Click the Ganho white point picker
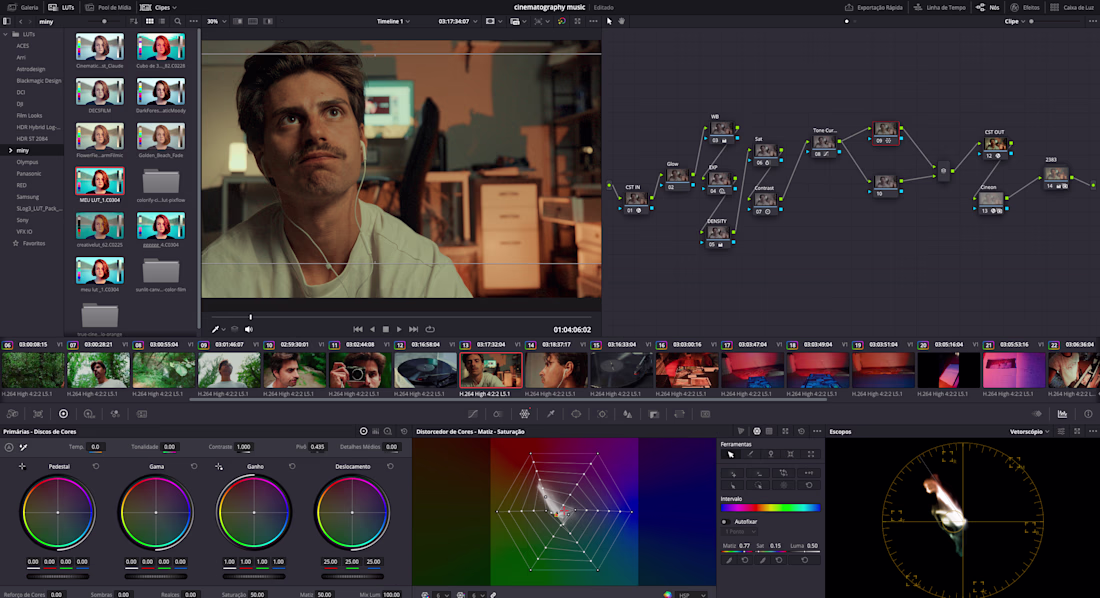The width and height of the screenshot is (1100, 598). 219,466
